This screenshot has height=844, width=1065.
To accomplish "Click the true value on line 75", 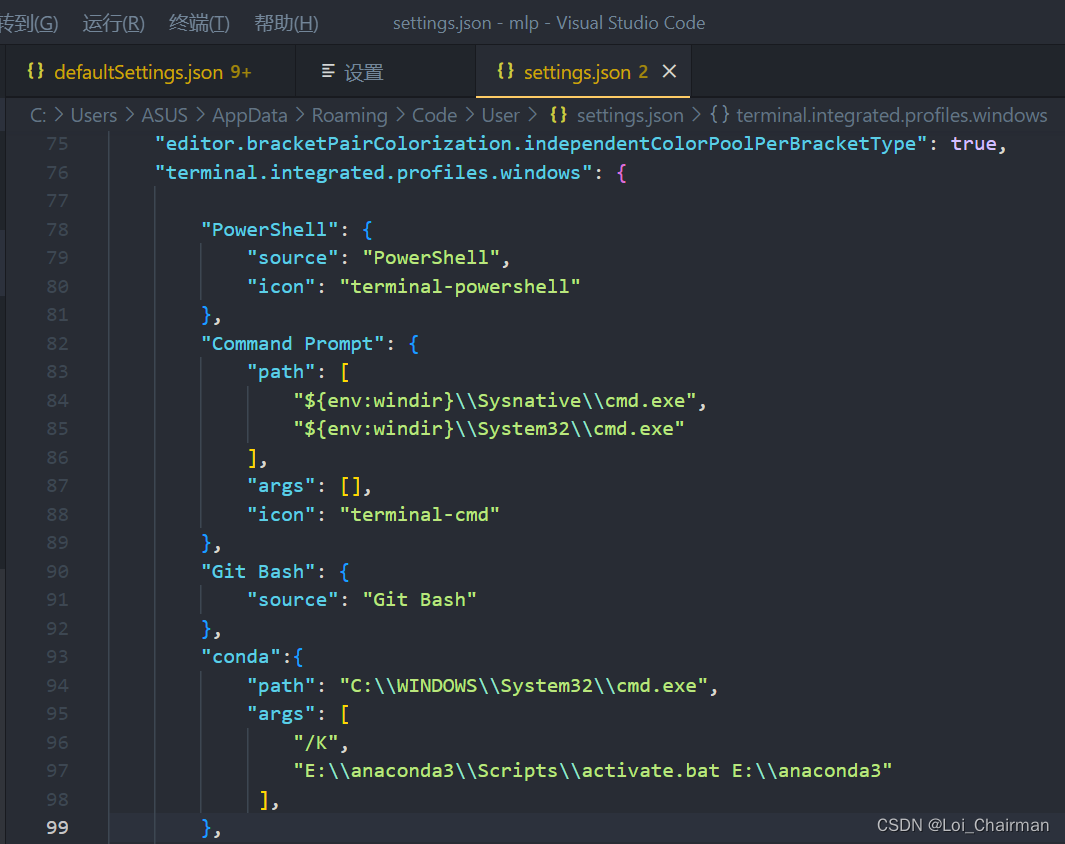I will pos(973,144).
